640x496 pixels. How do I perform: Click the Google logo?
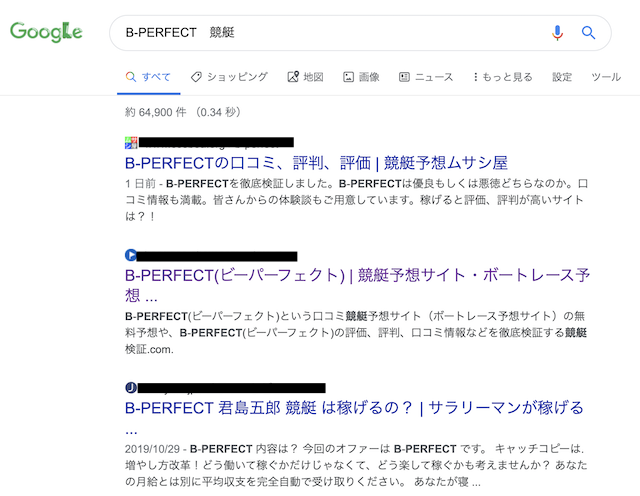pyautogui.click(x=46, y=32)
